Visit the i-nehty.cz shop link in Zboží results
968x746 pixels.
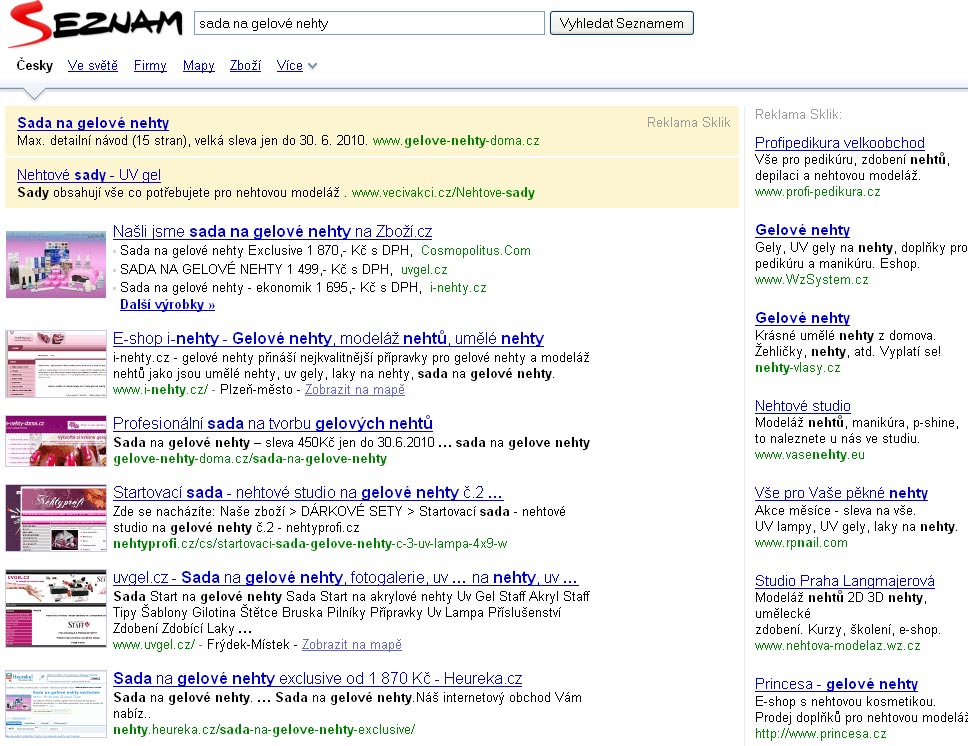tap(458, 288)
